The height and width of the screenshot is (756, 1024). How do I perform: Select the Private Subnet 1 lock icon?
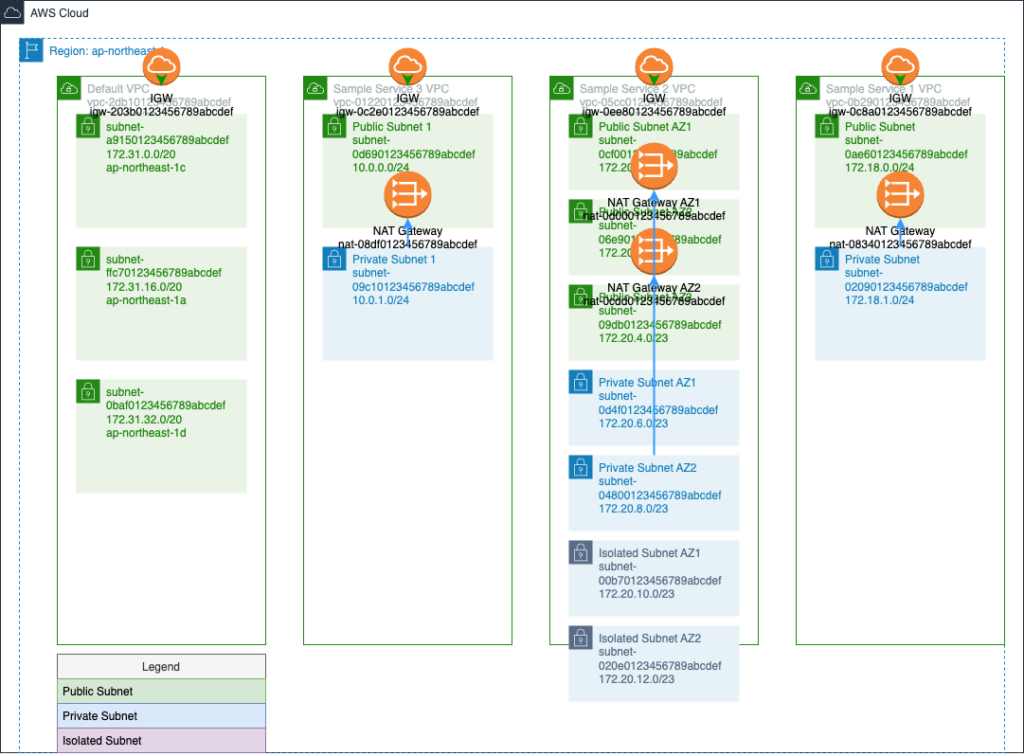pyautogui.click(x=334, y=259)
